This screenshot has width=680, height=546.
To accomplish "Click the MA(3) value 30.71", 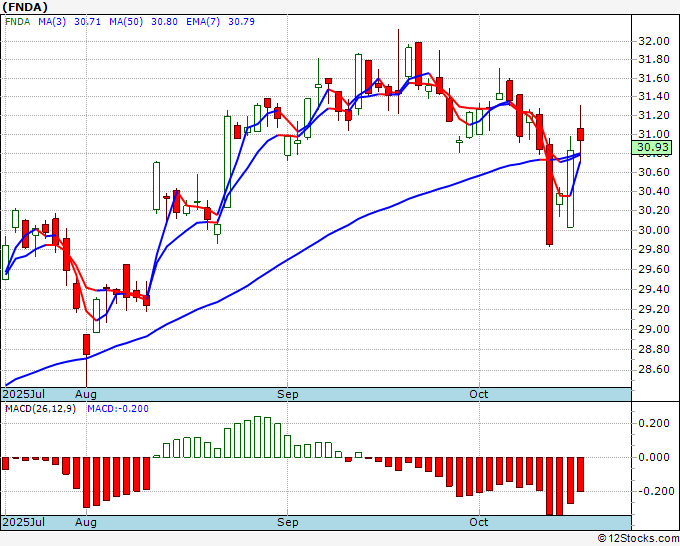I will [x=87, y=22].
